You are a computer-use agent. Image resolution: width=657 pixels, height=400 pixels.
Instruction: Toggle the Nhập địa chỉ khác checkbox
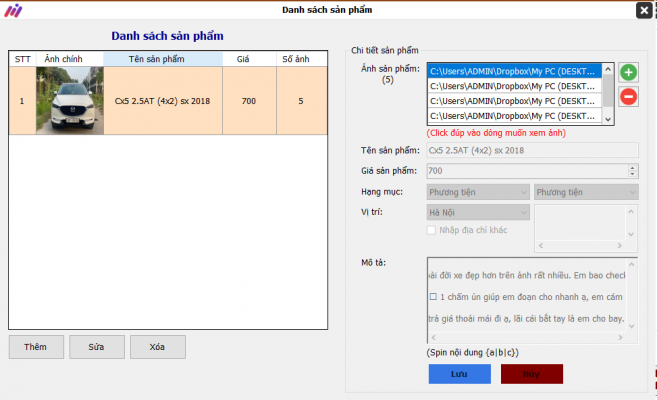click(x=432, y=230)
